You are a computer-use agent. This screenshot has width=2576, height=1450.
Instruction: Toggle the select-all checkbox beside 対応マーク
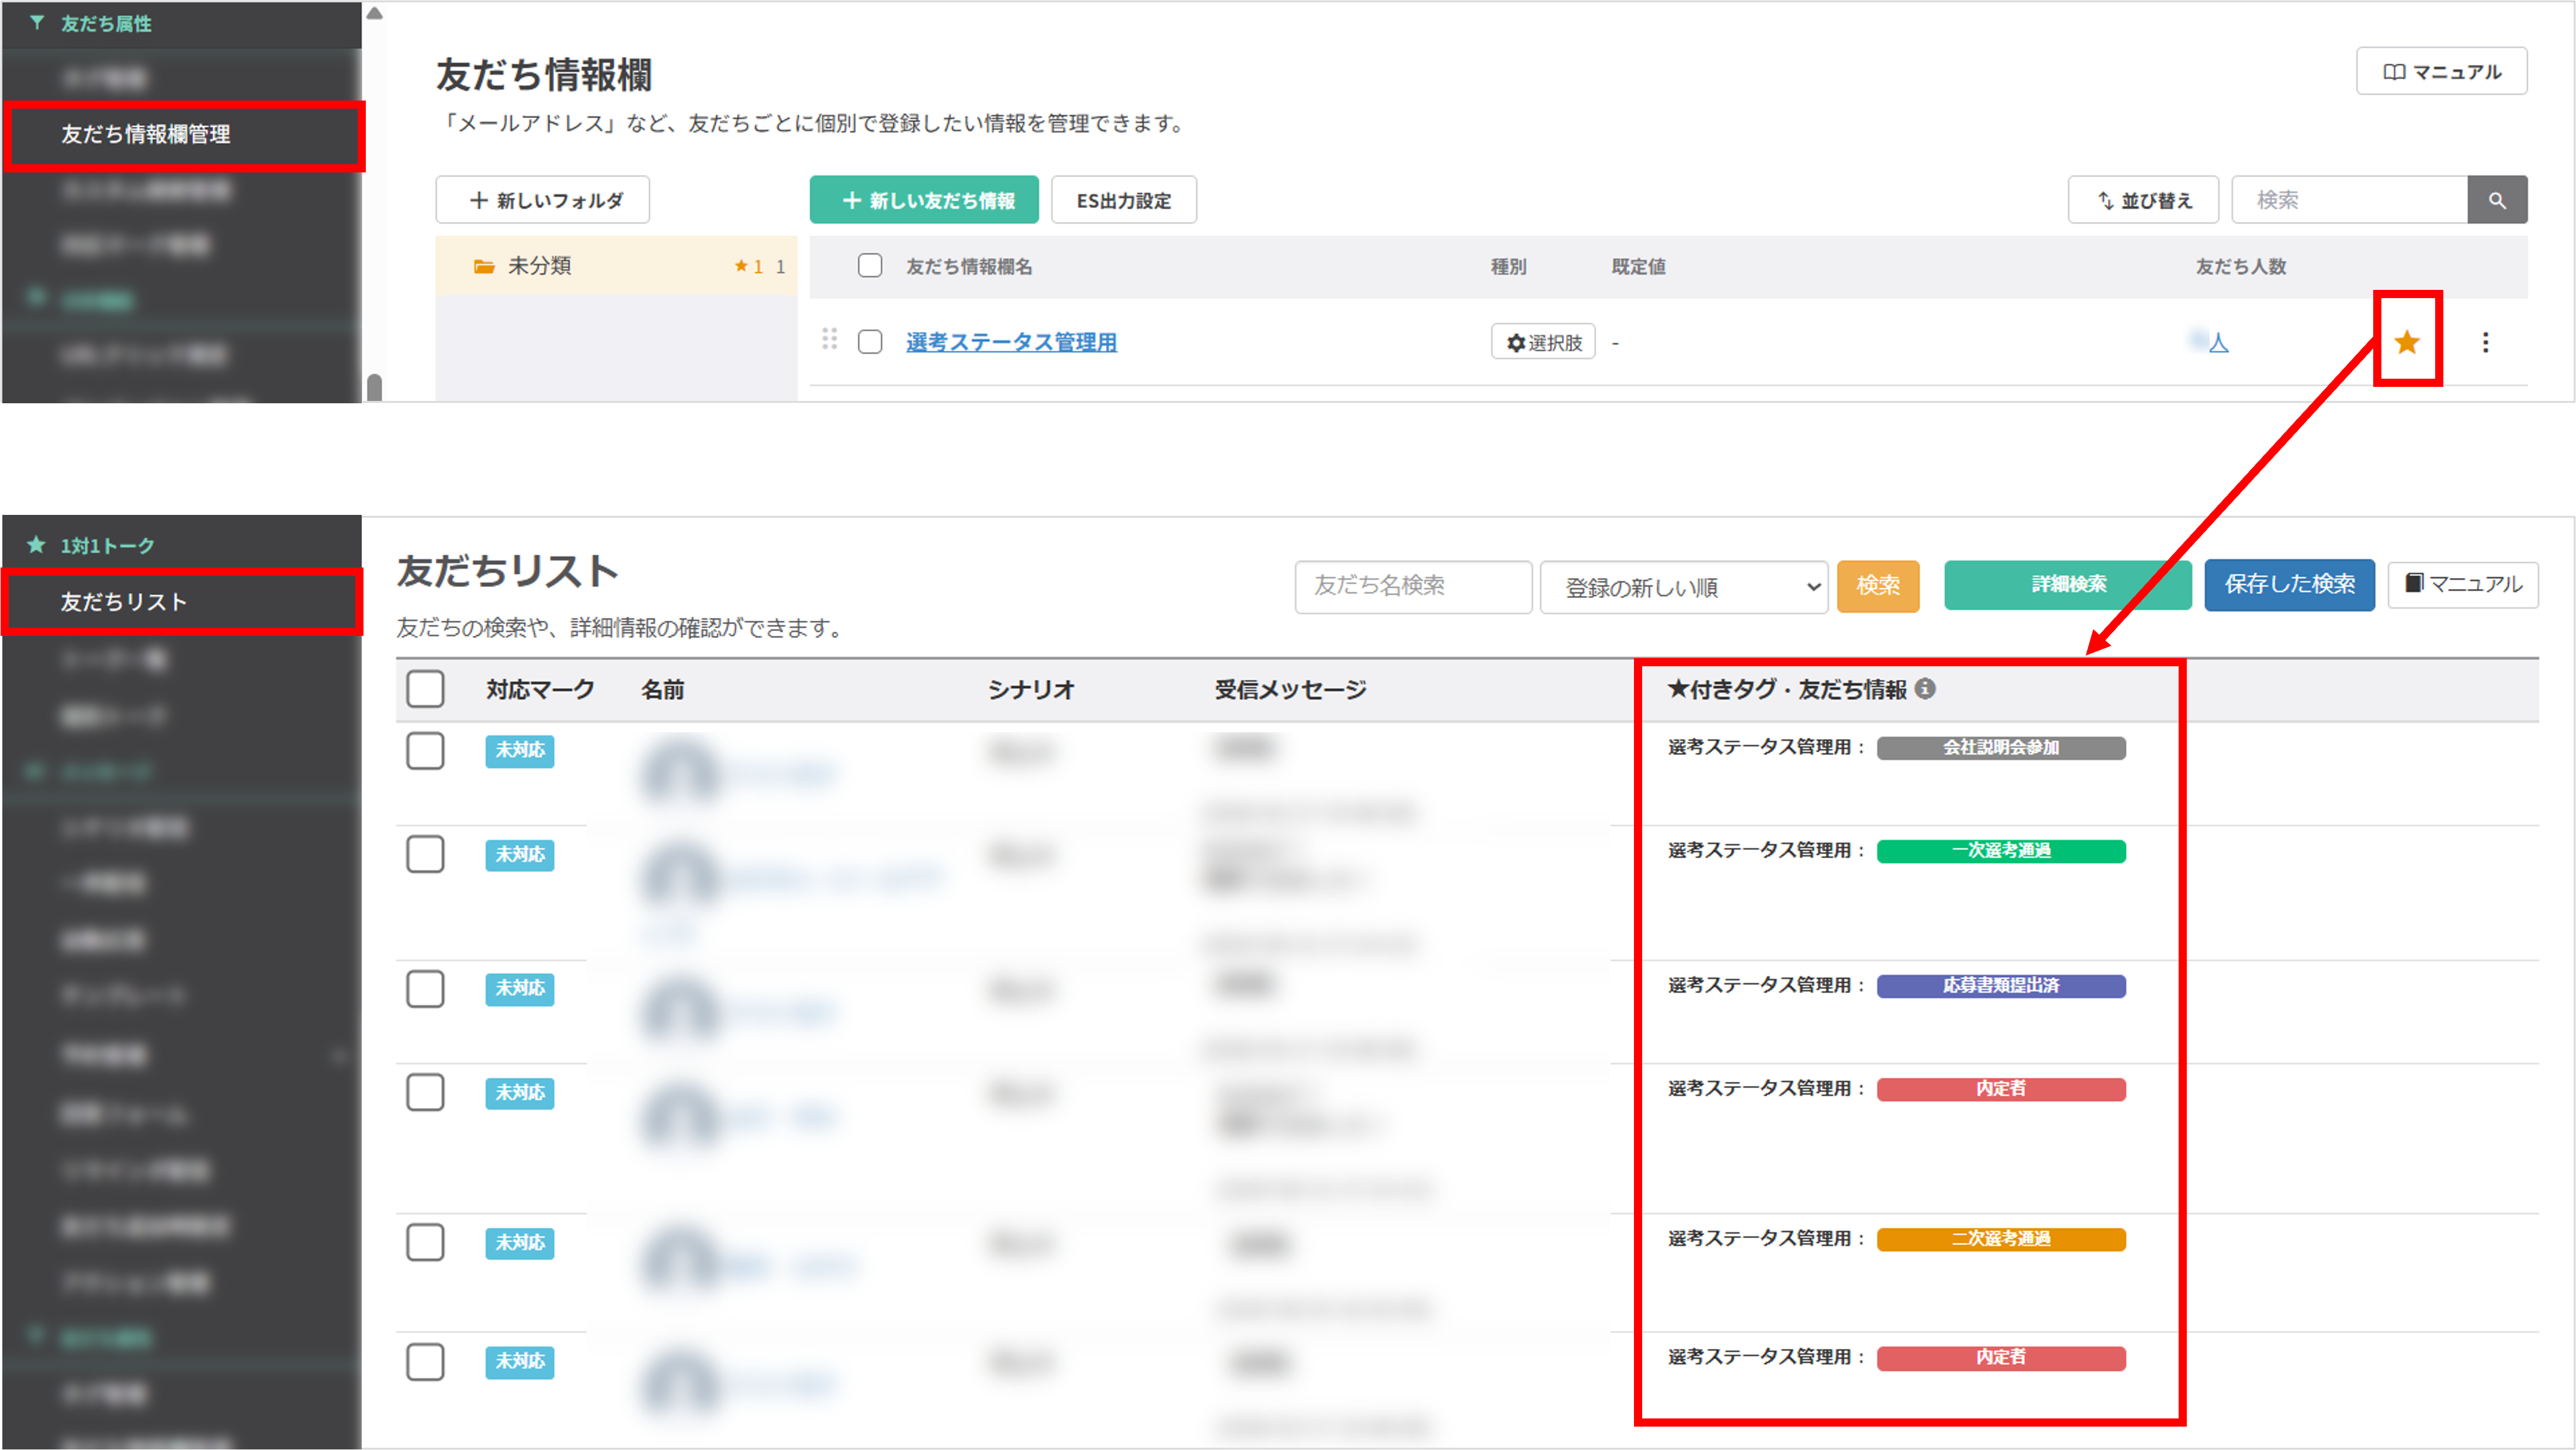(425, 689)
